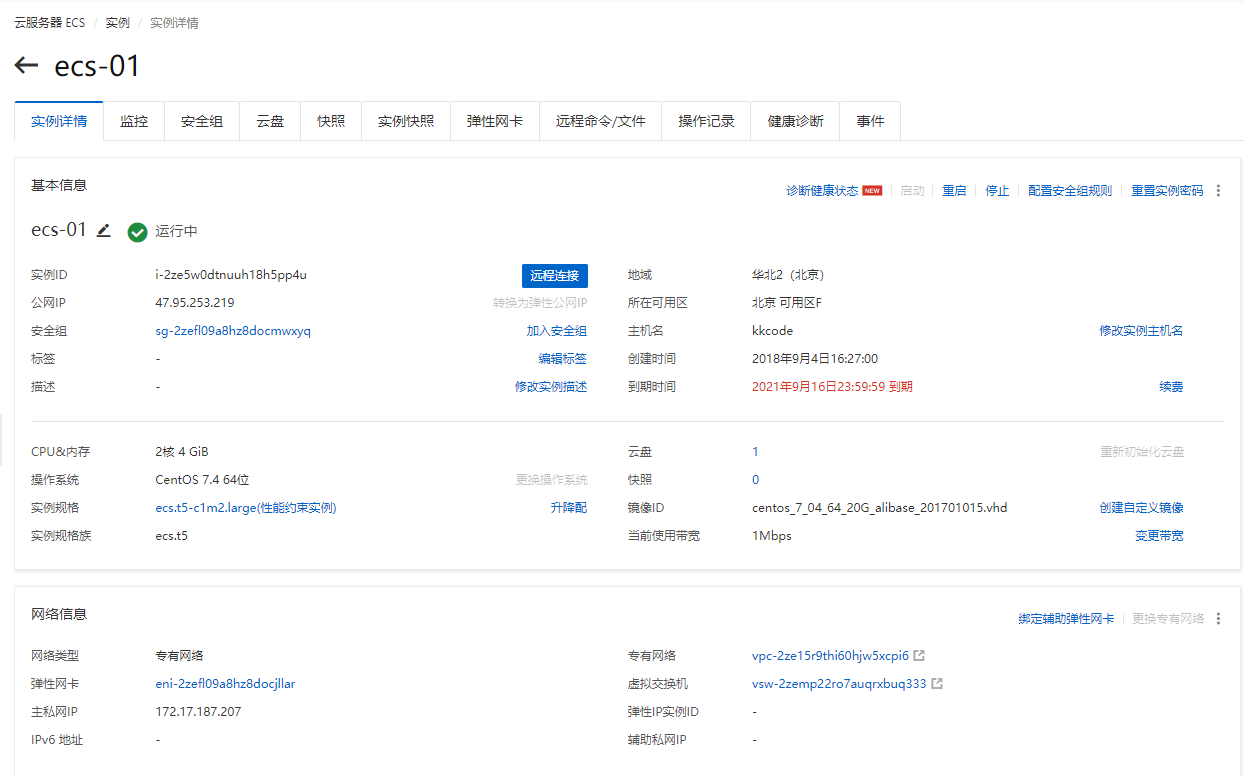
Task: Click creation time 2018年9月4日16:27:00
Action: coord(815,359)
